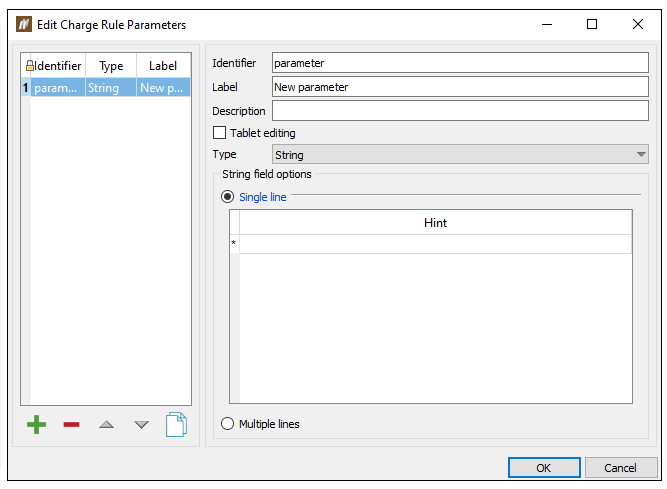The image size is (667, 489).
Task: Click the green plus add parameter icon
Action: 36,425
